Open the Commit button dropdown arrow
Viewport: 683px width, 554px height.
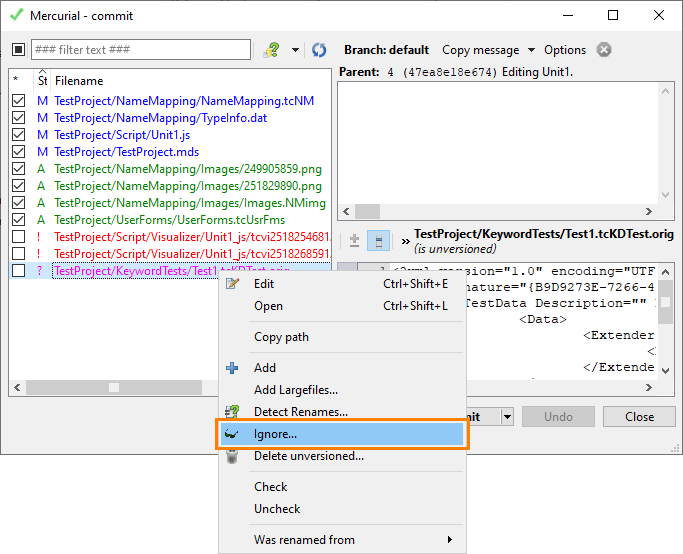click(x=507, y=416)
